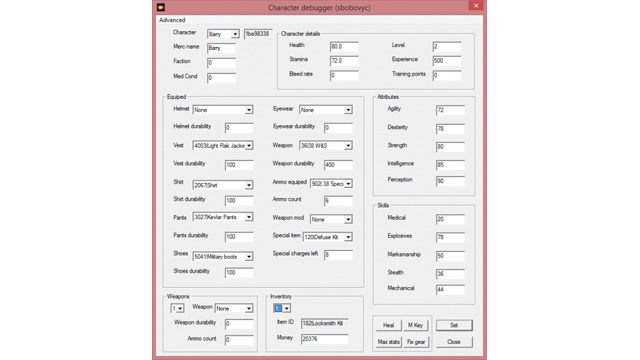Click the Perception attribute field

(x=450, y=181)
